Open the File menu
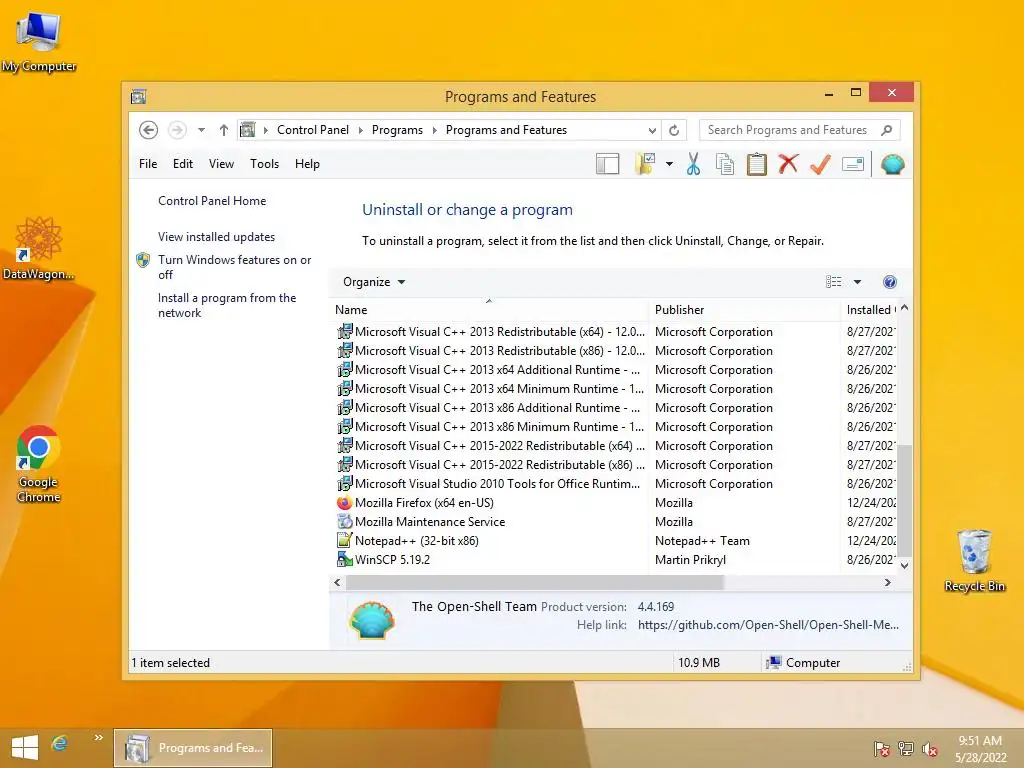This screenshot has height=768, width=1024. 148,164
